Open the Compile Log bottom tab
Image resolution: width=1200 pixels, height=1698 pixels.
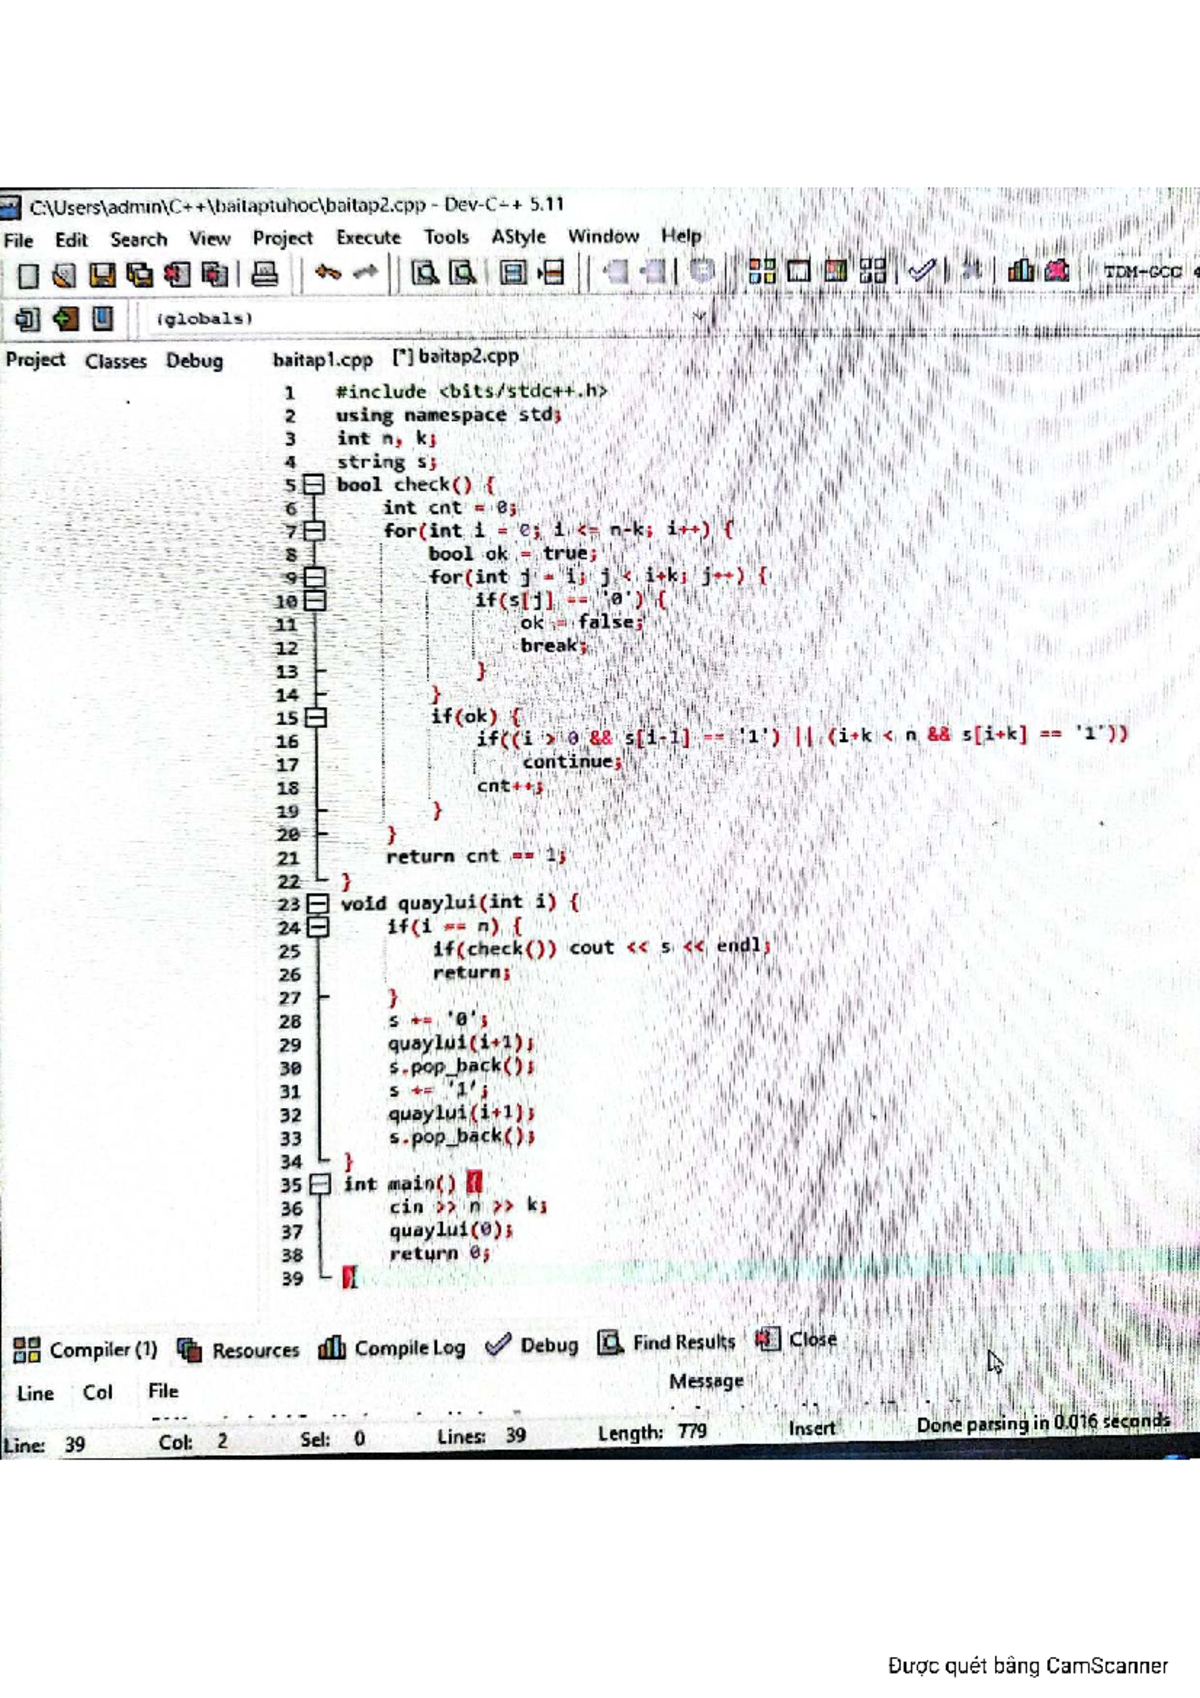click(x=392, y=1348)
